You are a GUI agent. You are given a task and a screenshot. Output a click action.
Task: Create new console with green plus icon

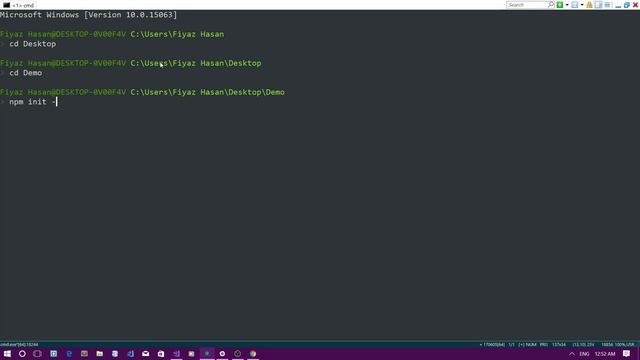pyautogui.click(x=560, y=5)
